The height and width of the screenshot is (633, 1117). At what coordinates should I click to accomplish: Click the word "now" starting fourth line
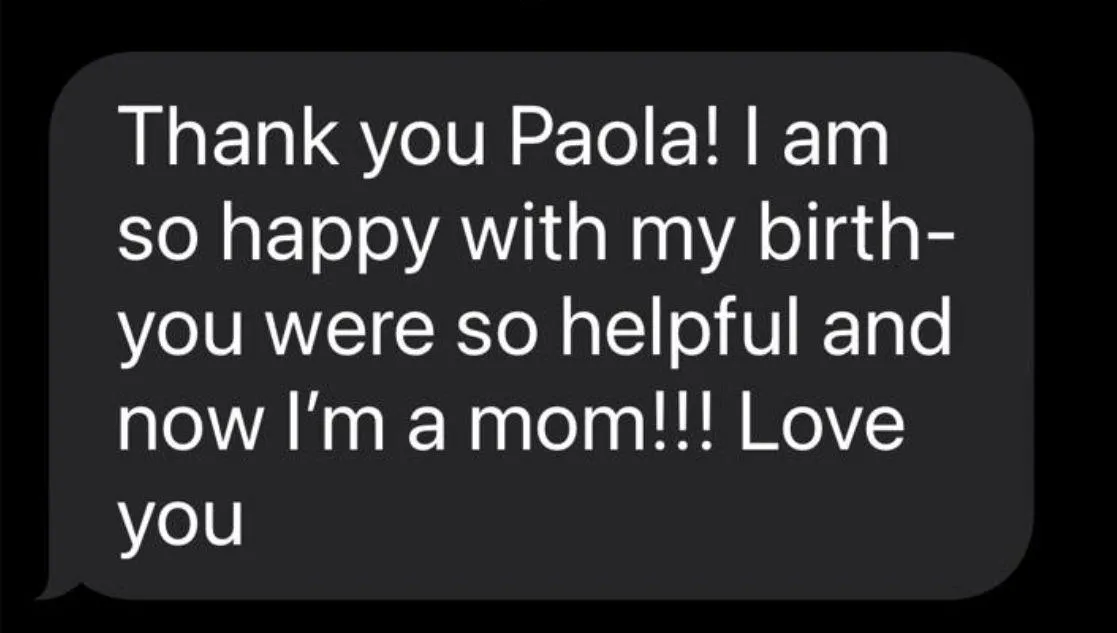[188, 429]
